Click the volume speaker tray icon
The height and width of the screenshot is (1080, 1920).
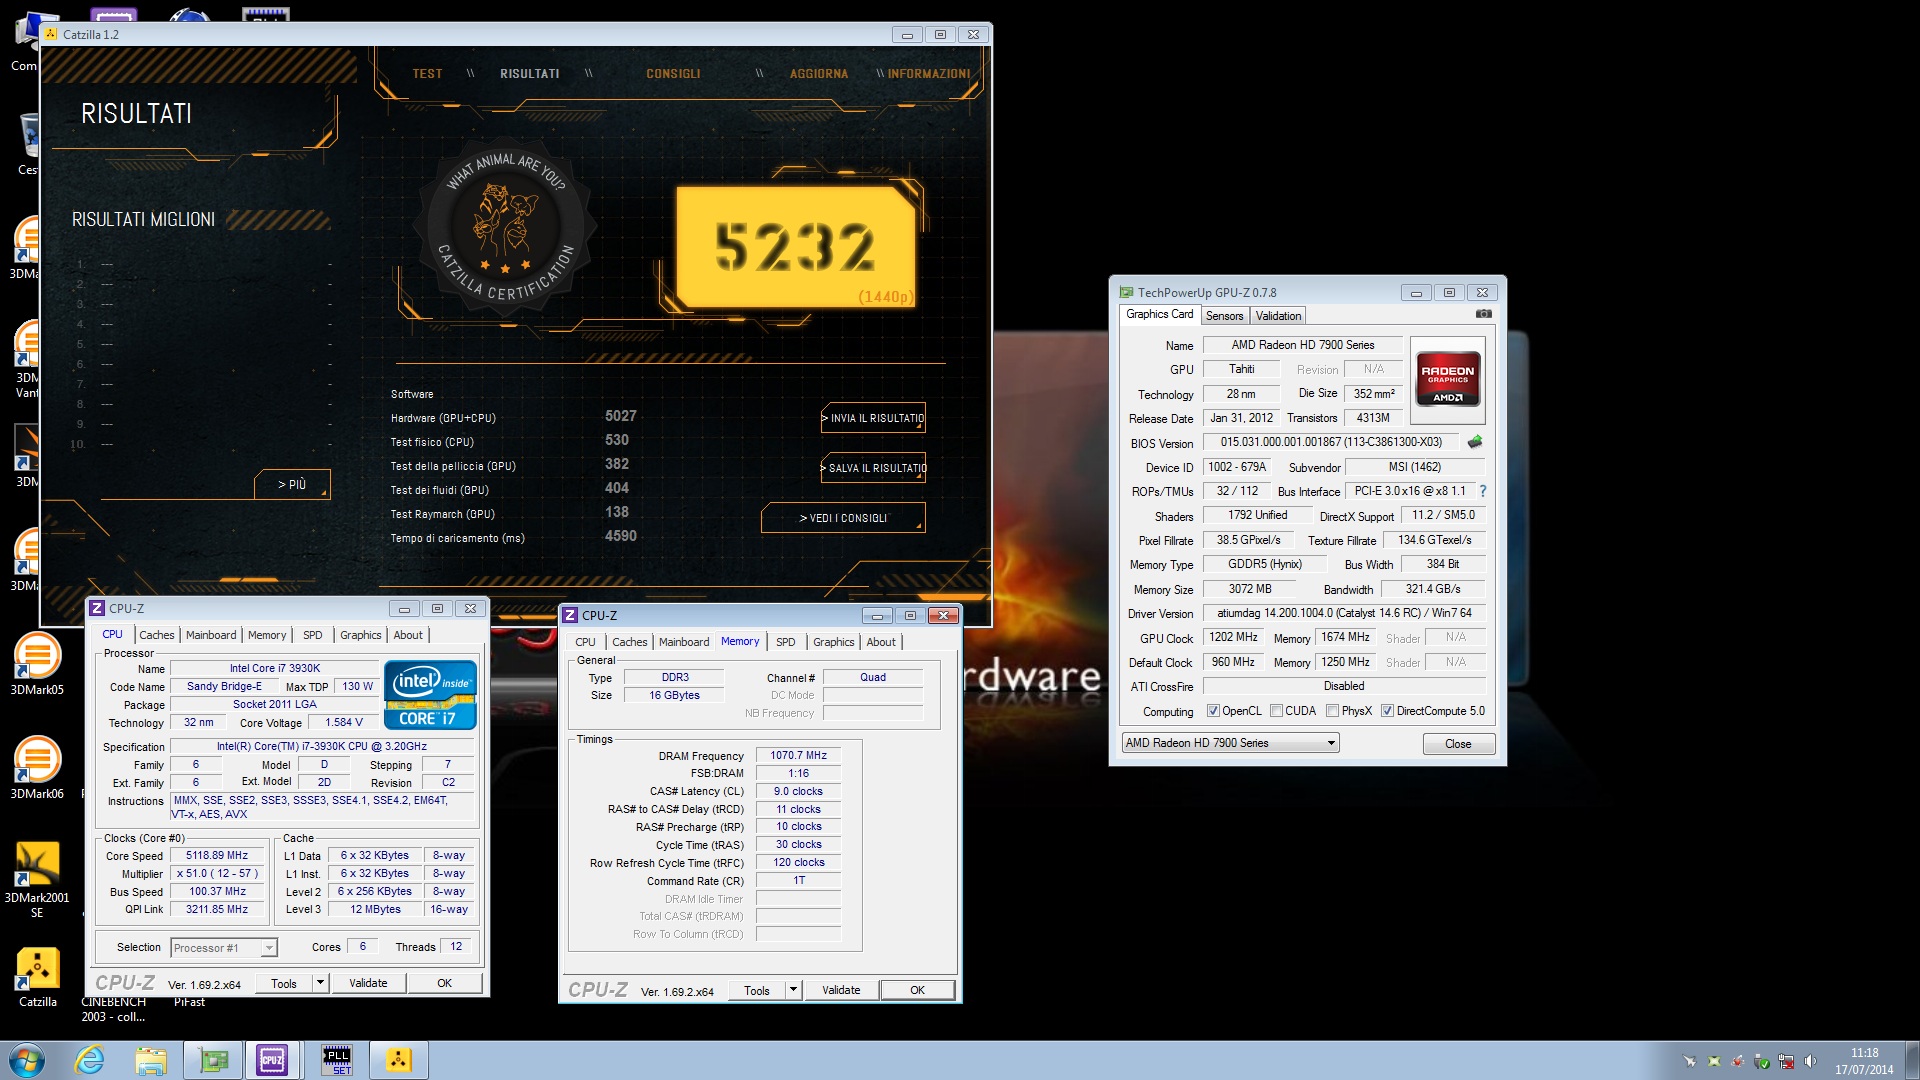[1810, 1061]
